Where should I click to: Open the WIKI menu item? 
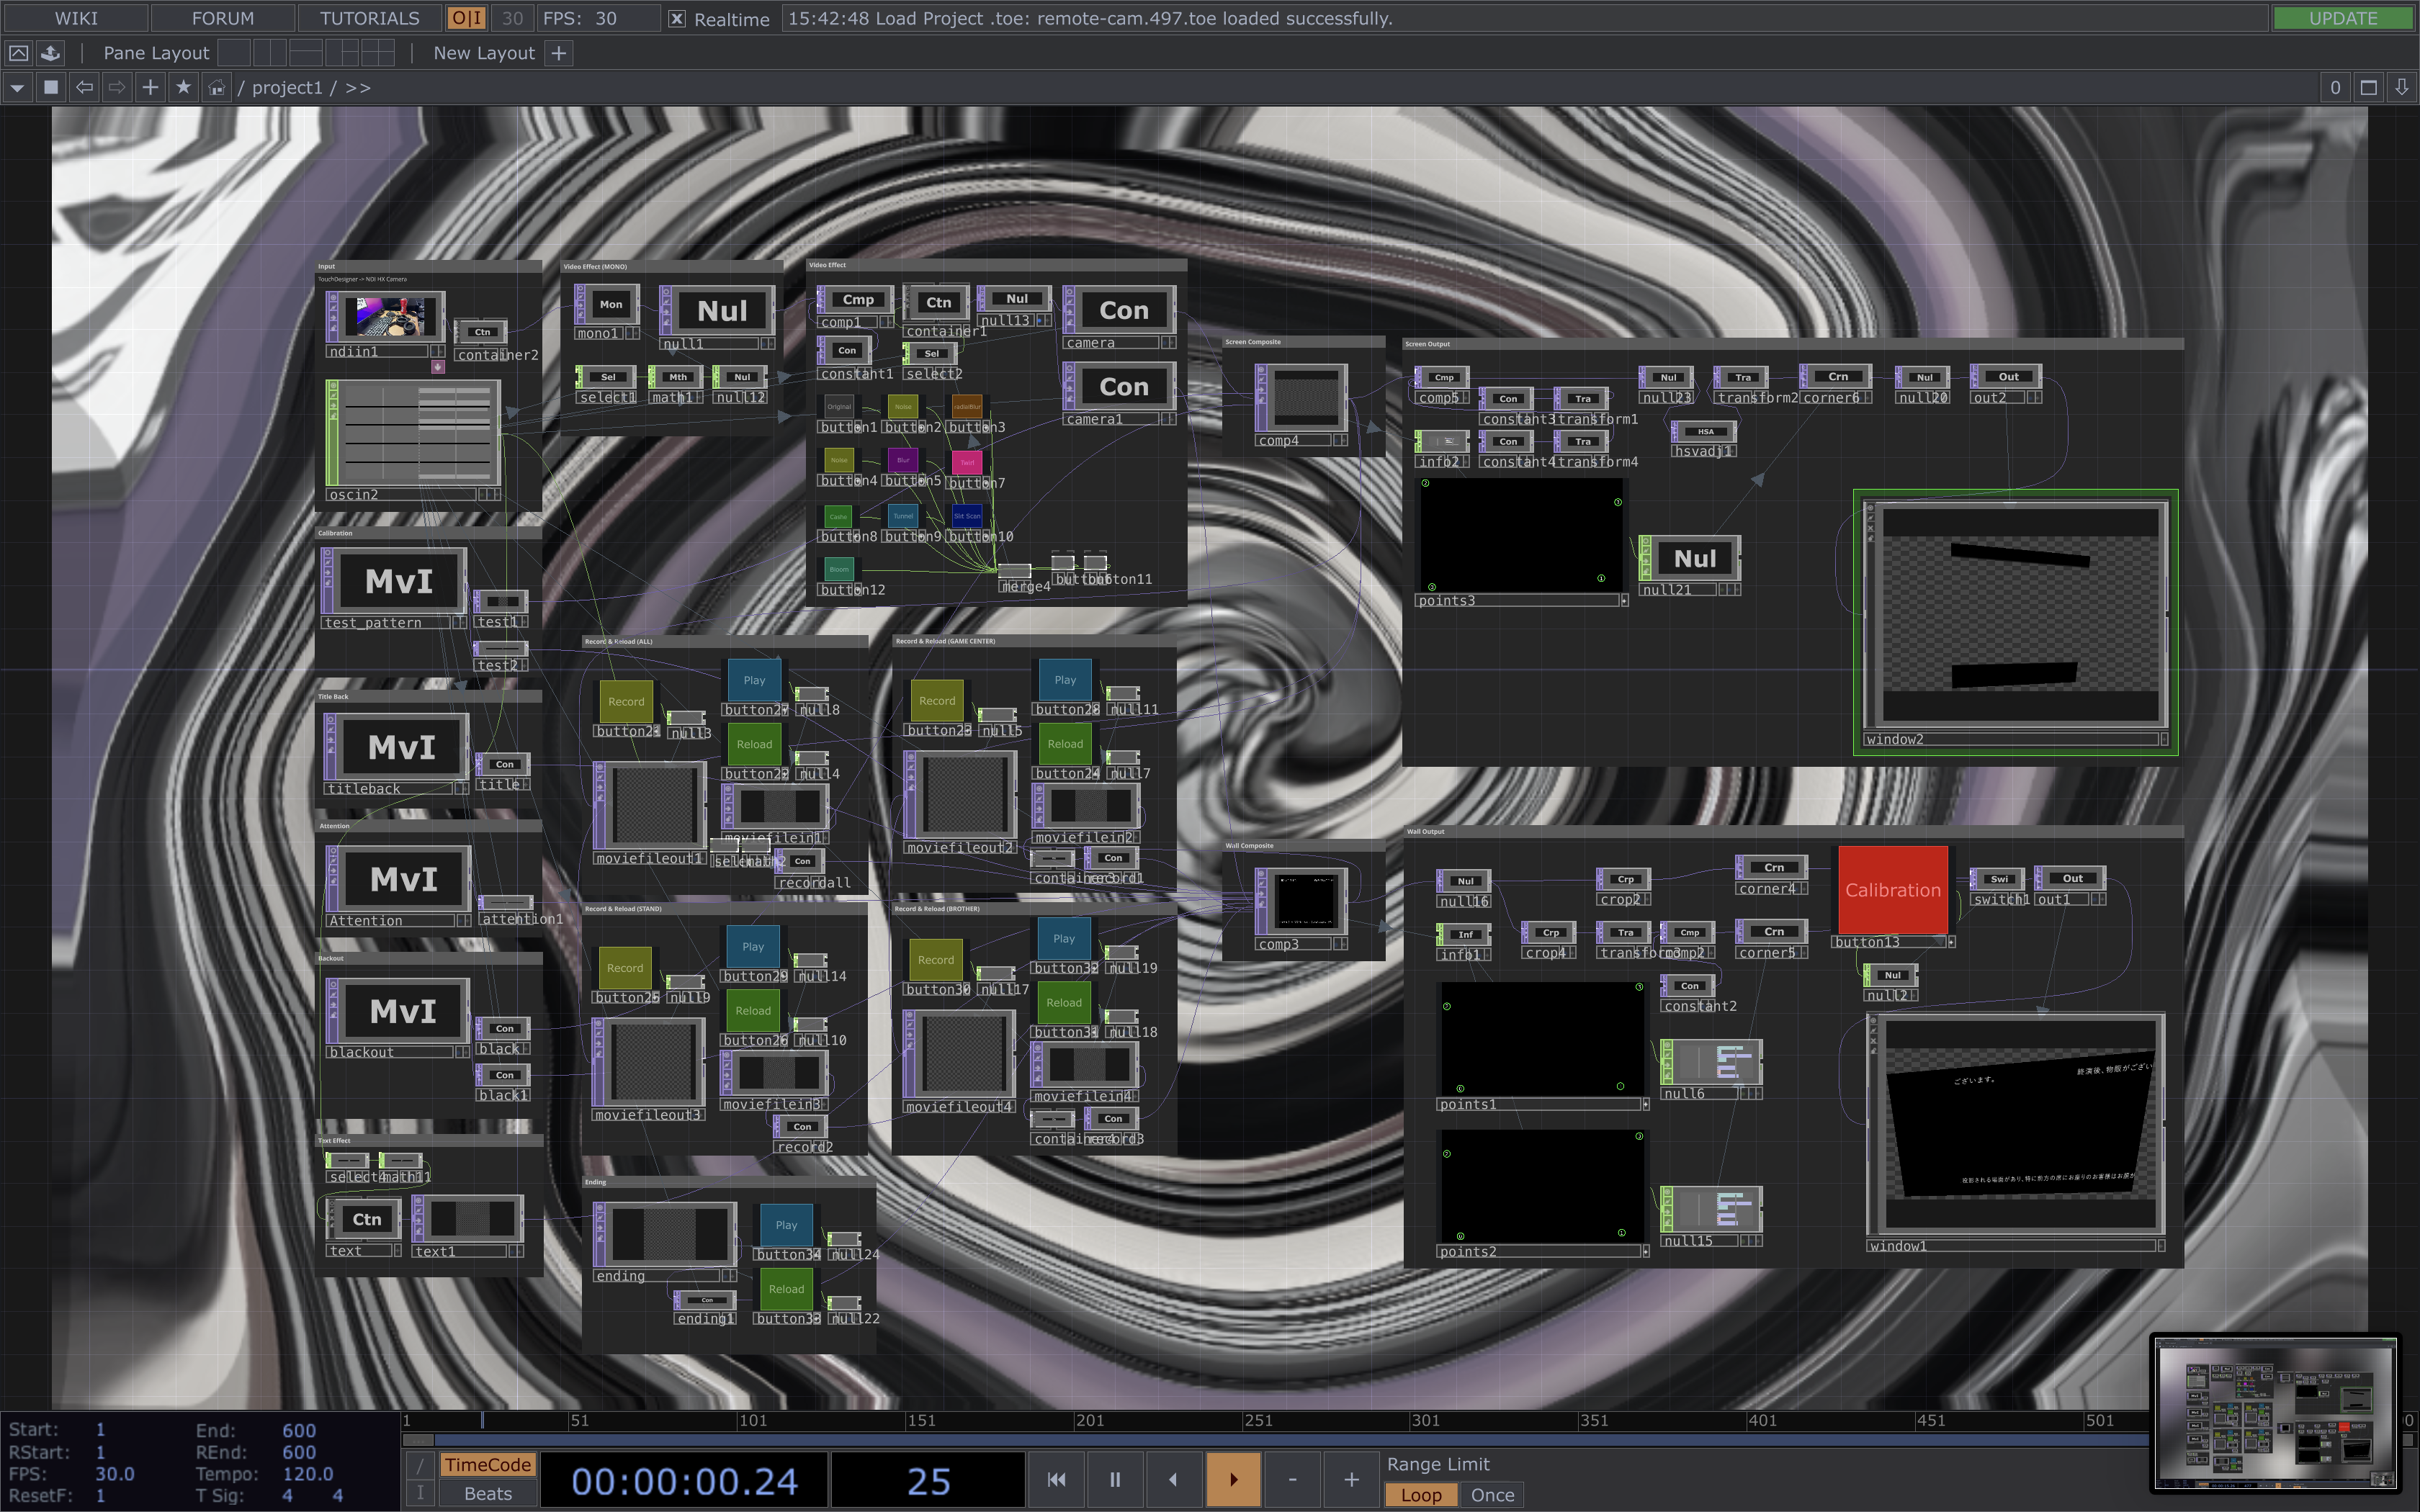pyautogui.click(x=76, y=19)
